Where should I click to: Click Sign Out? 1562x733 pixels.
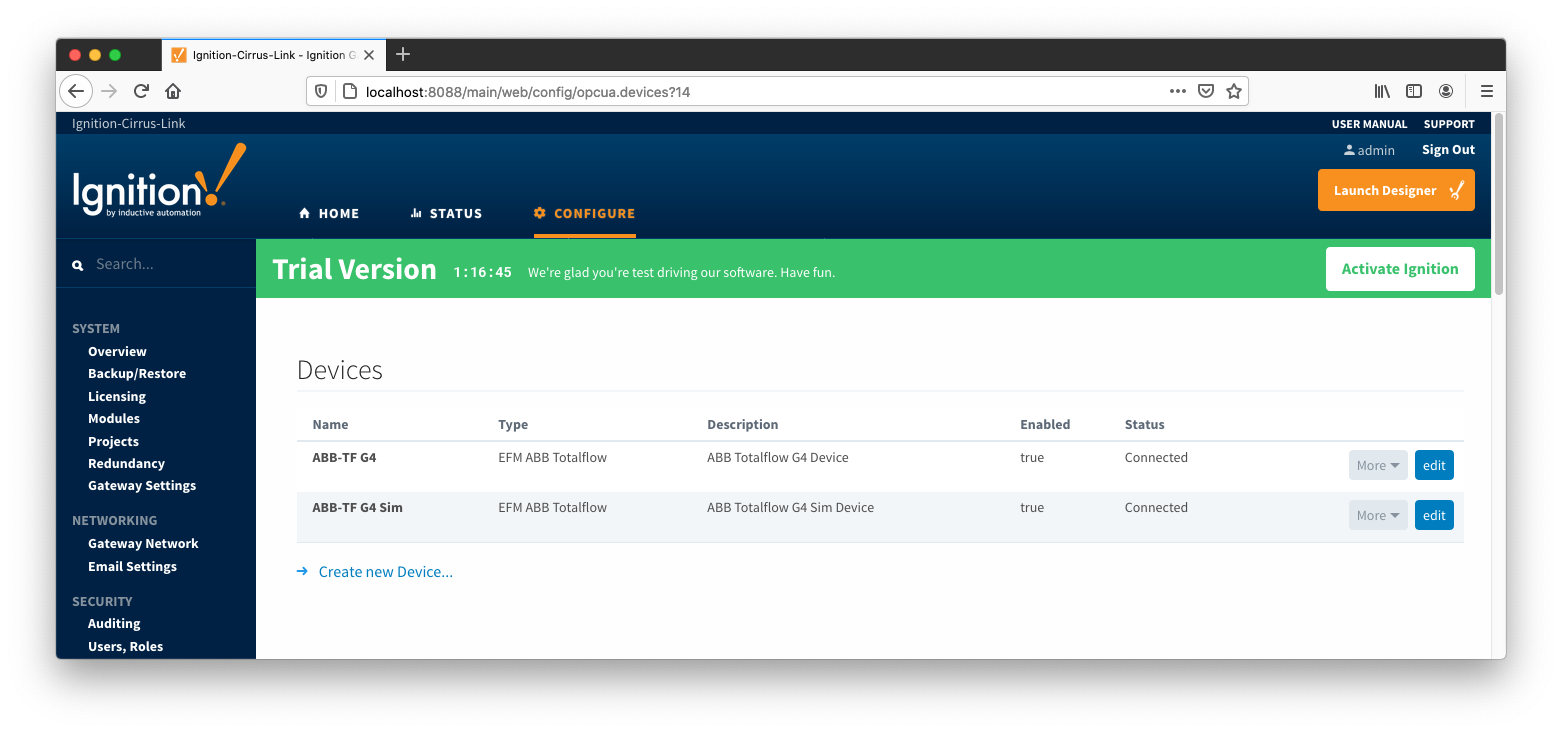(1448, 150)
